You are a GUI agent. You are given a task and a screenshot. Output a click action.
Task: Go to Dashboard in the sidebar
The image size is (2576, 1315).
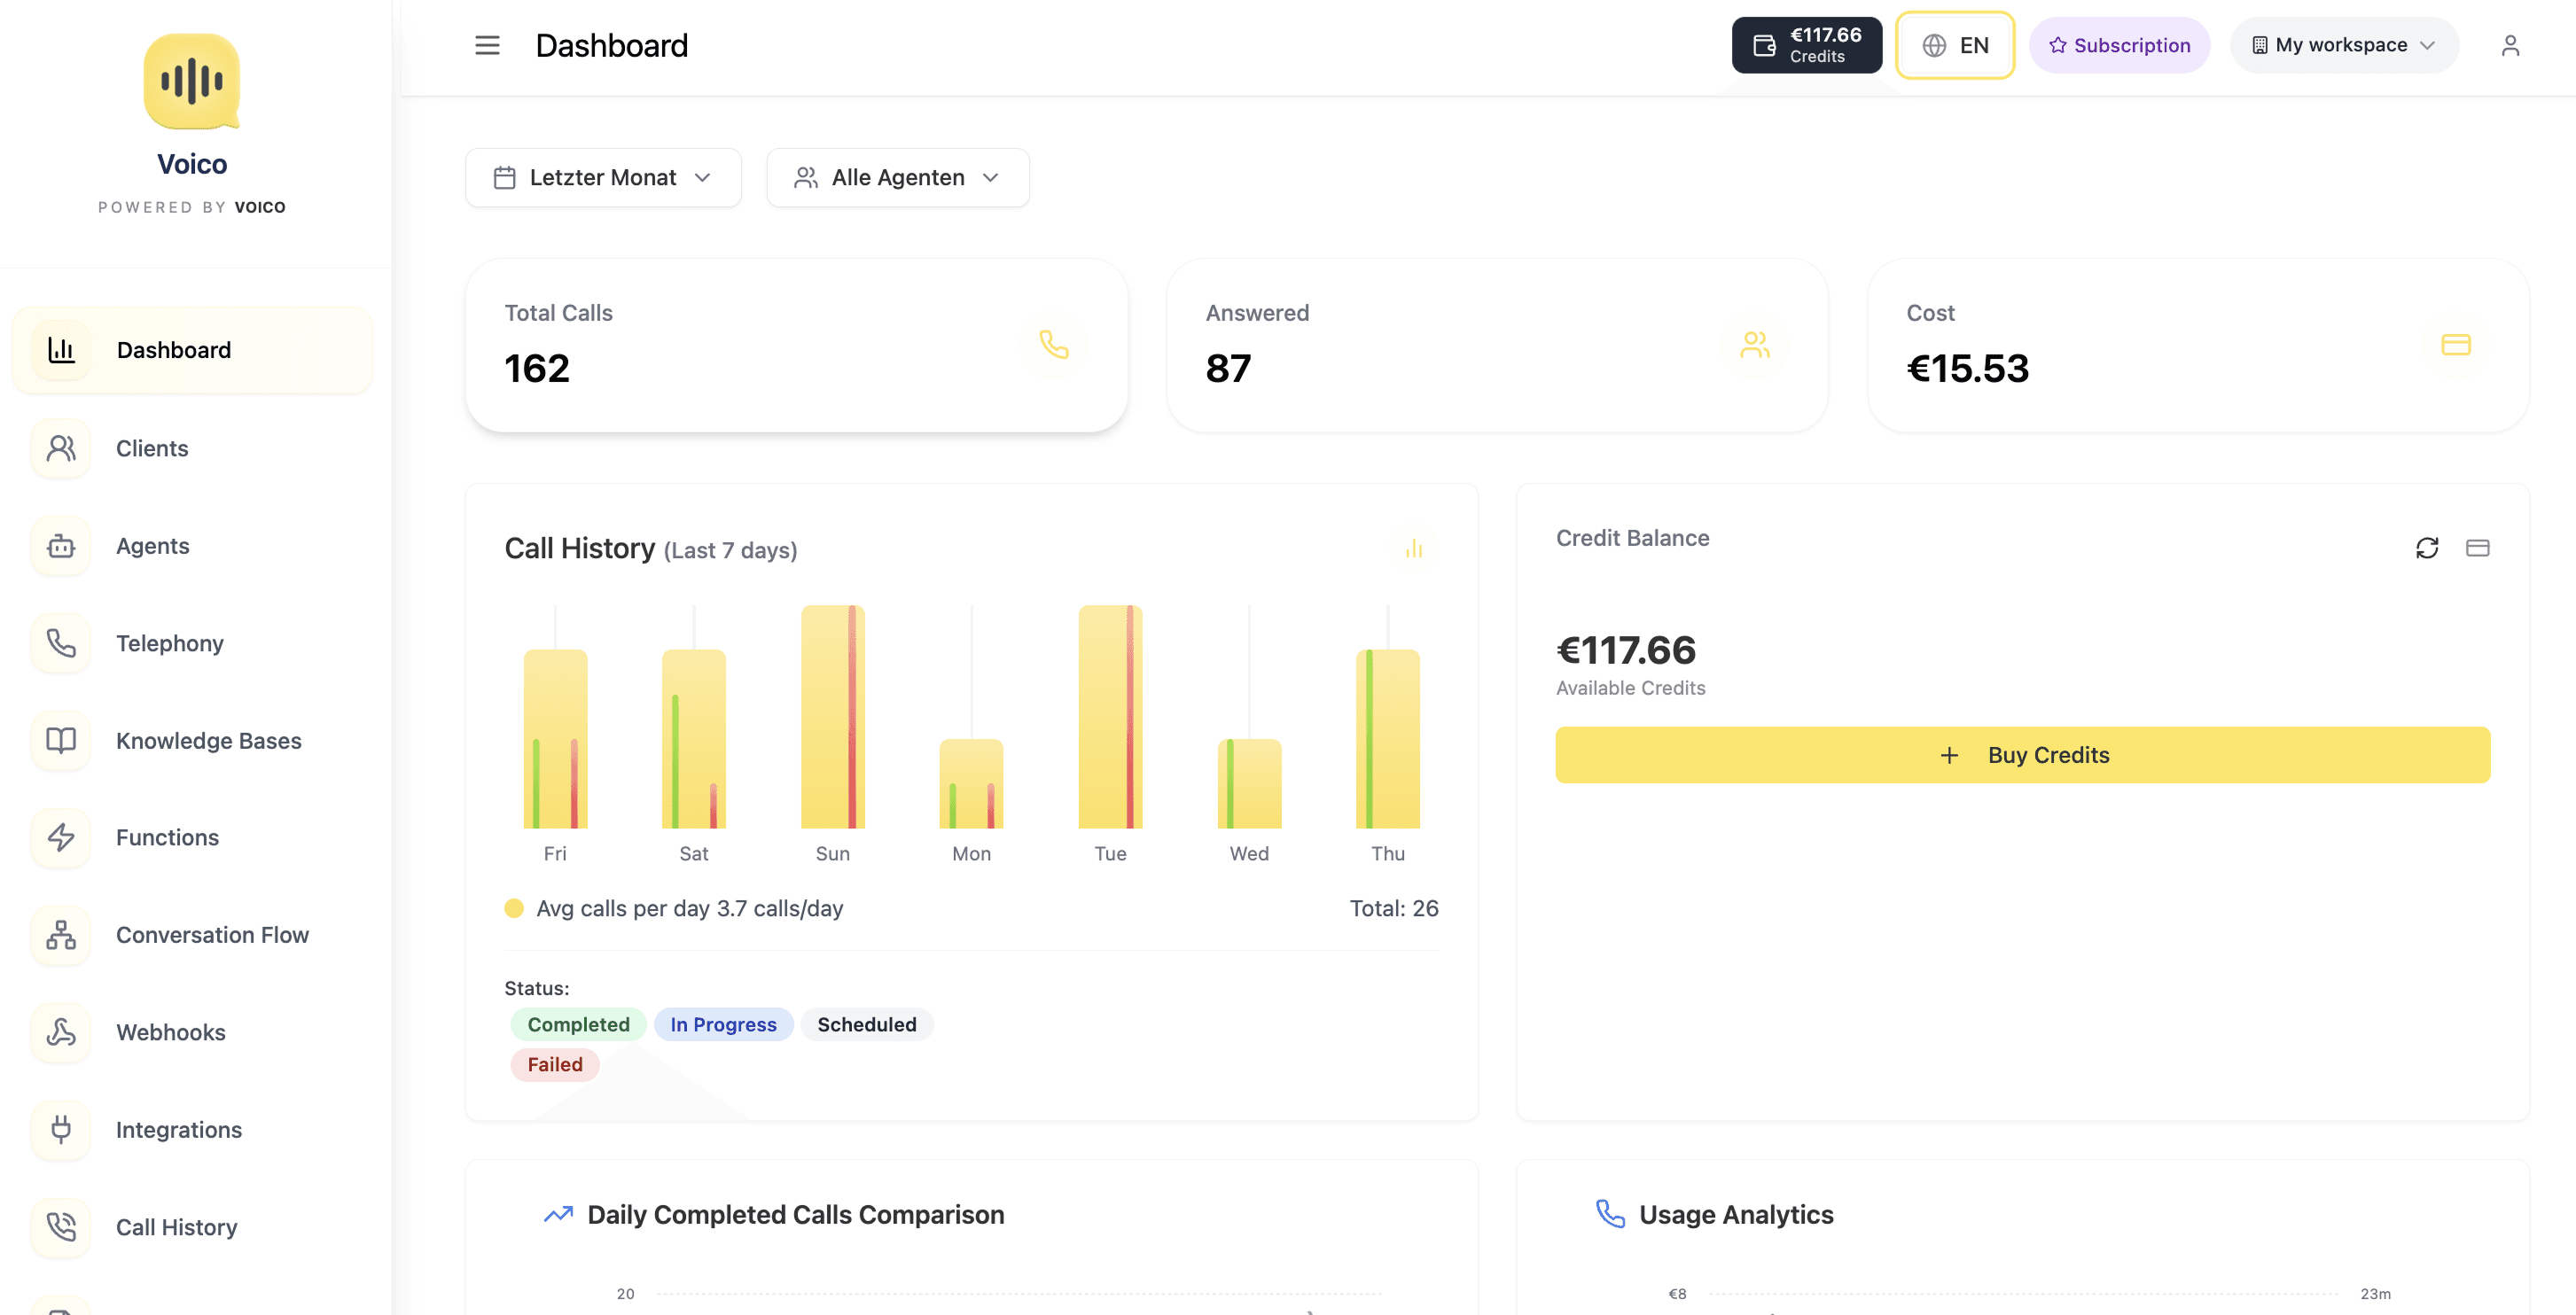(x=192, y=350)
